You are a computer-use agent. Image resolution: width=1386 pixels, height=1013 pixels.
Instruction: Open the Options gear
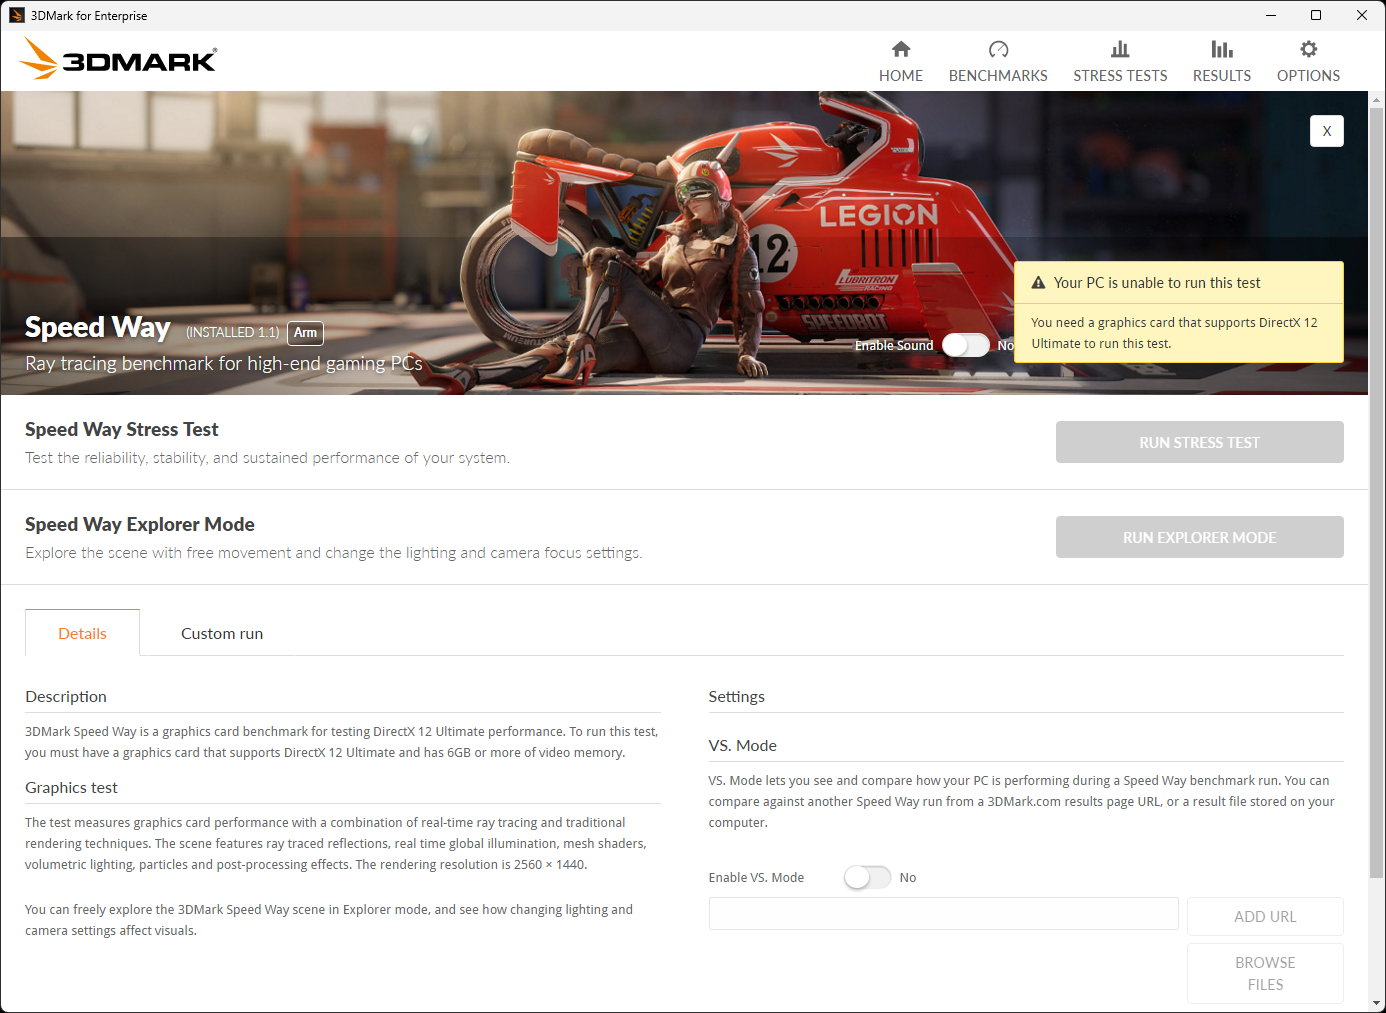(1308, 62)
